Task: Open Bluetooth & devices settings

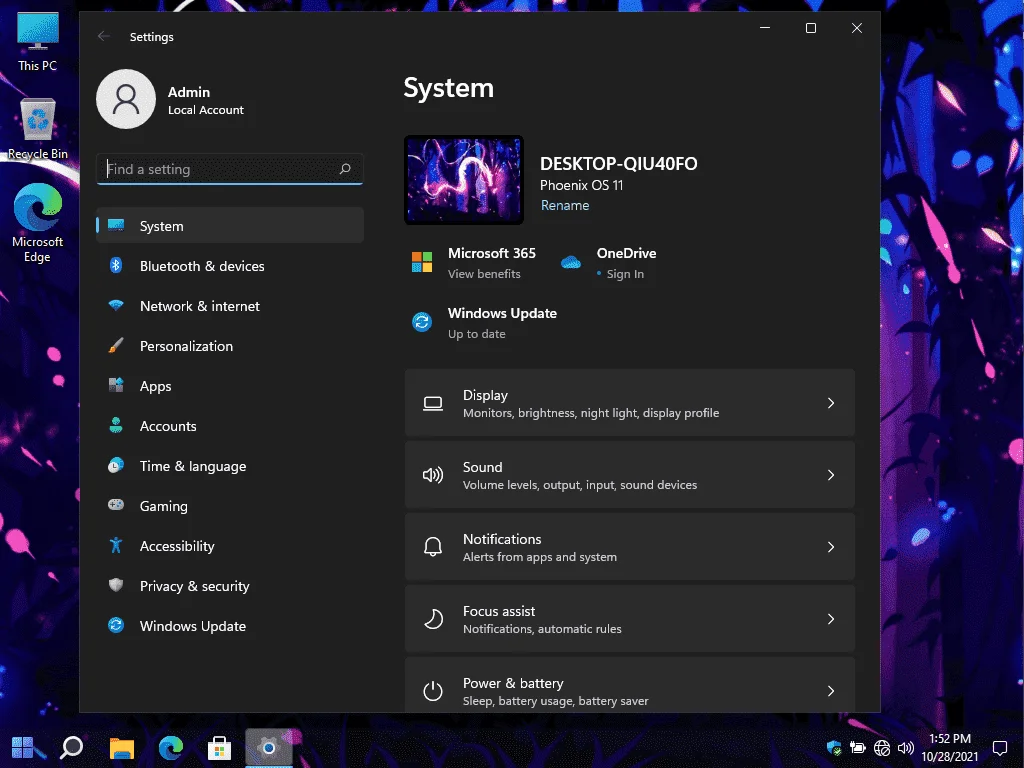Action: pos(229,266)
